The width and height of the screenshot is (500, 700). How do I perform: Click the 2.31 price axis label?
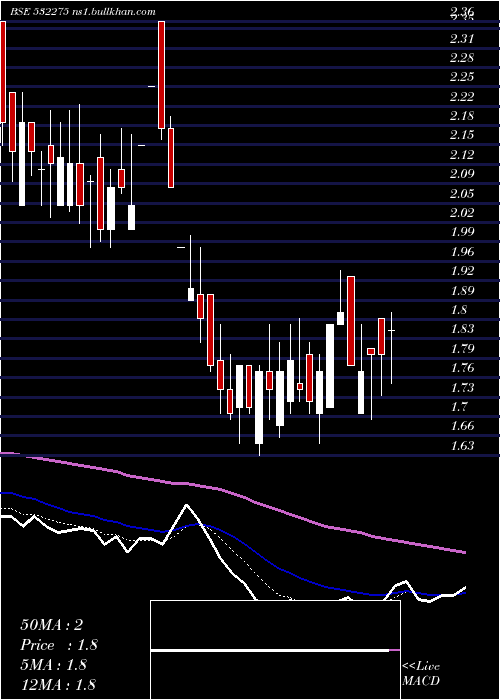tap(462, 39)
